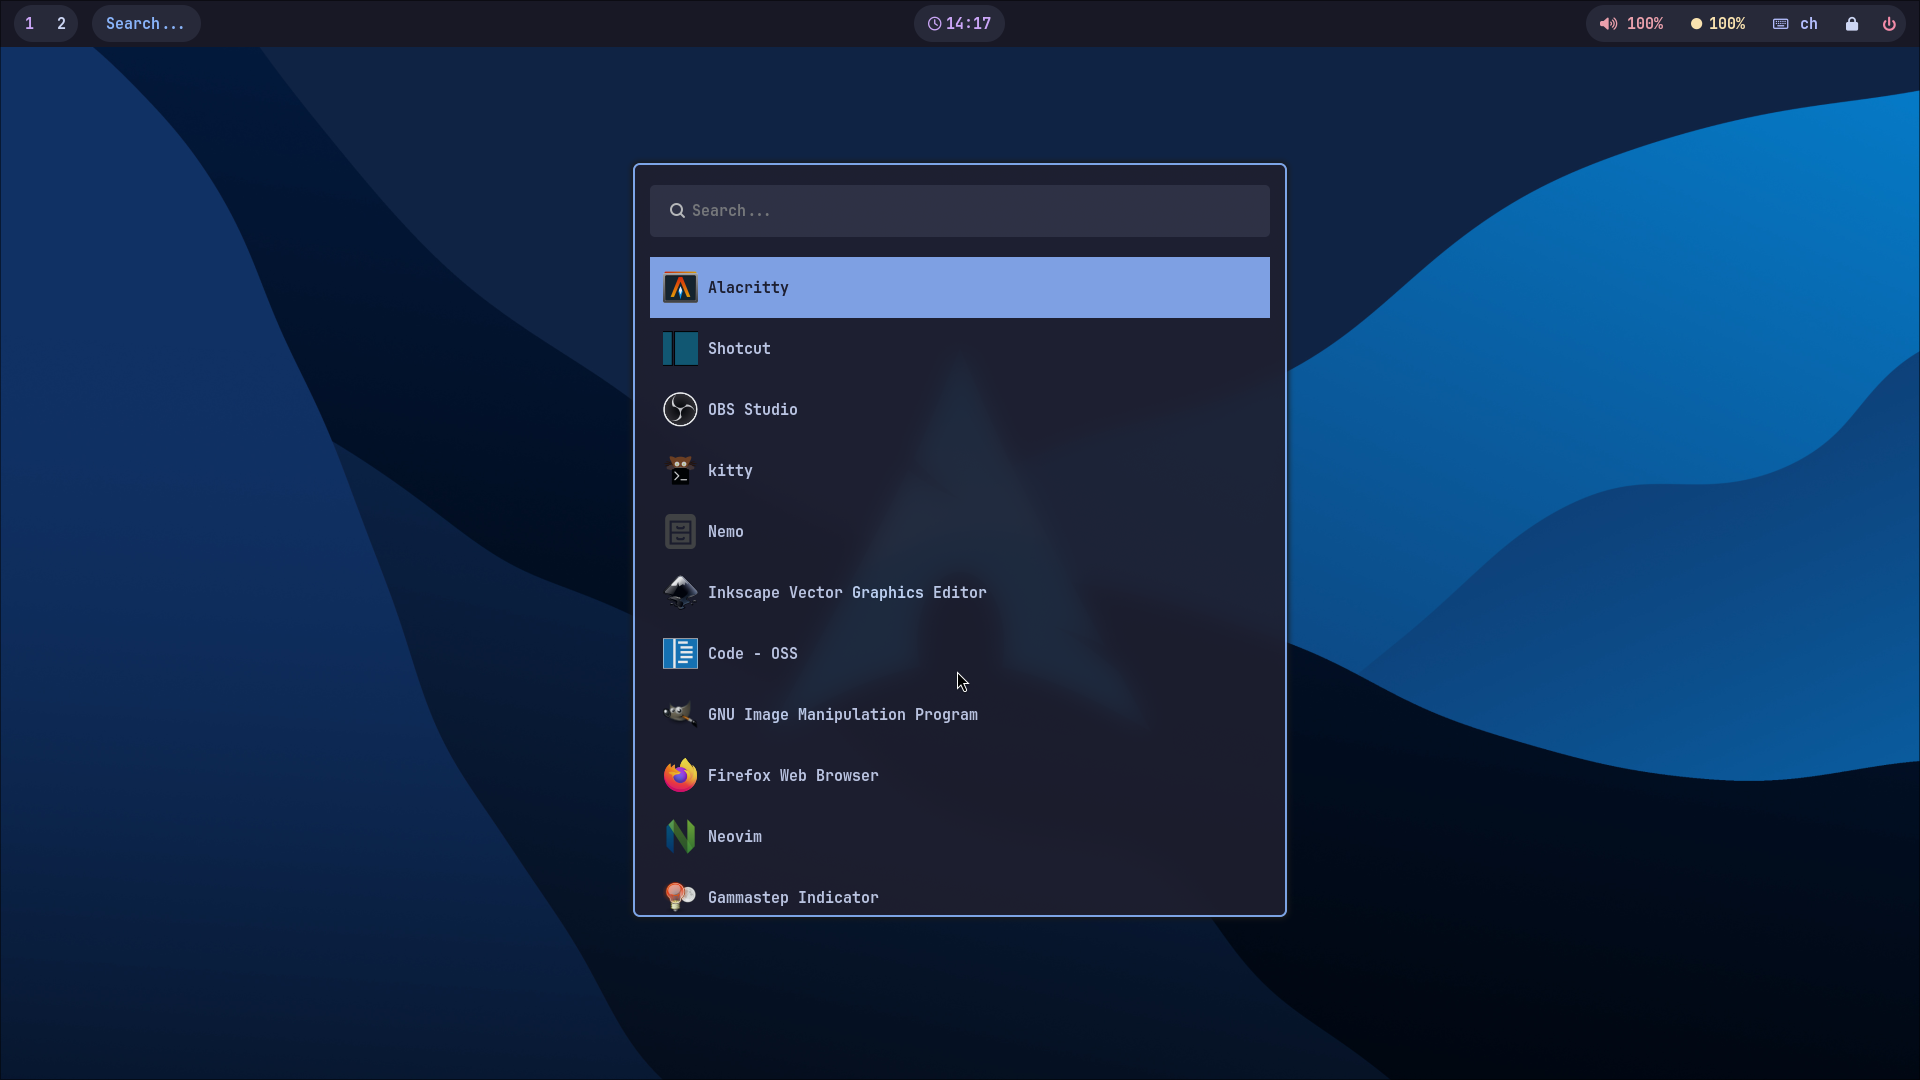Click the OBS Studio logo icon

coord(680,410)
